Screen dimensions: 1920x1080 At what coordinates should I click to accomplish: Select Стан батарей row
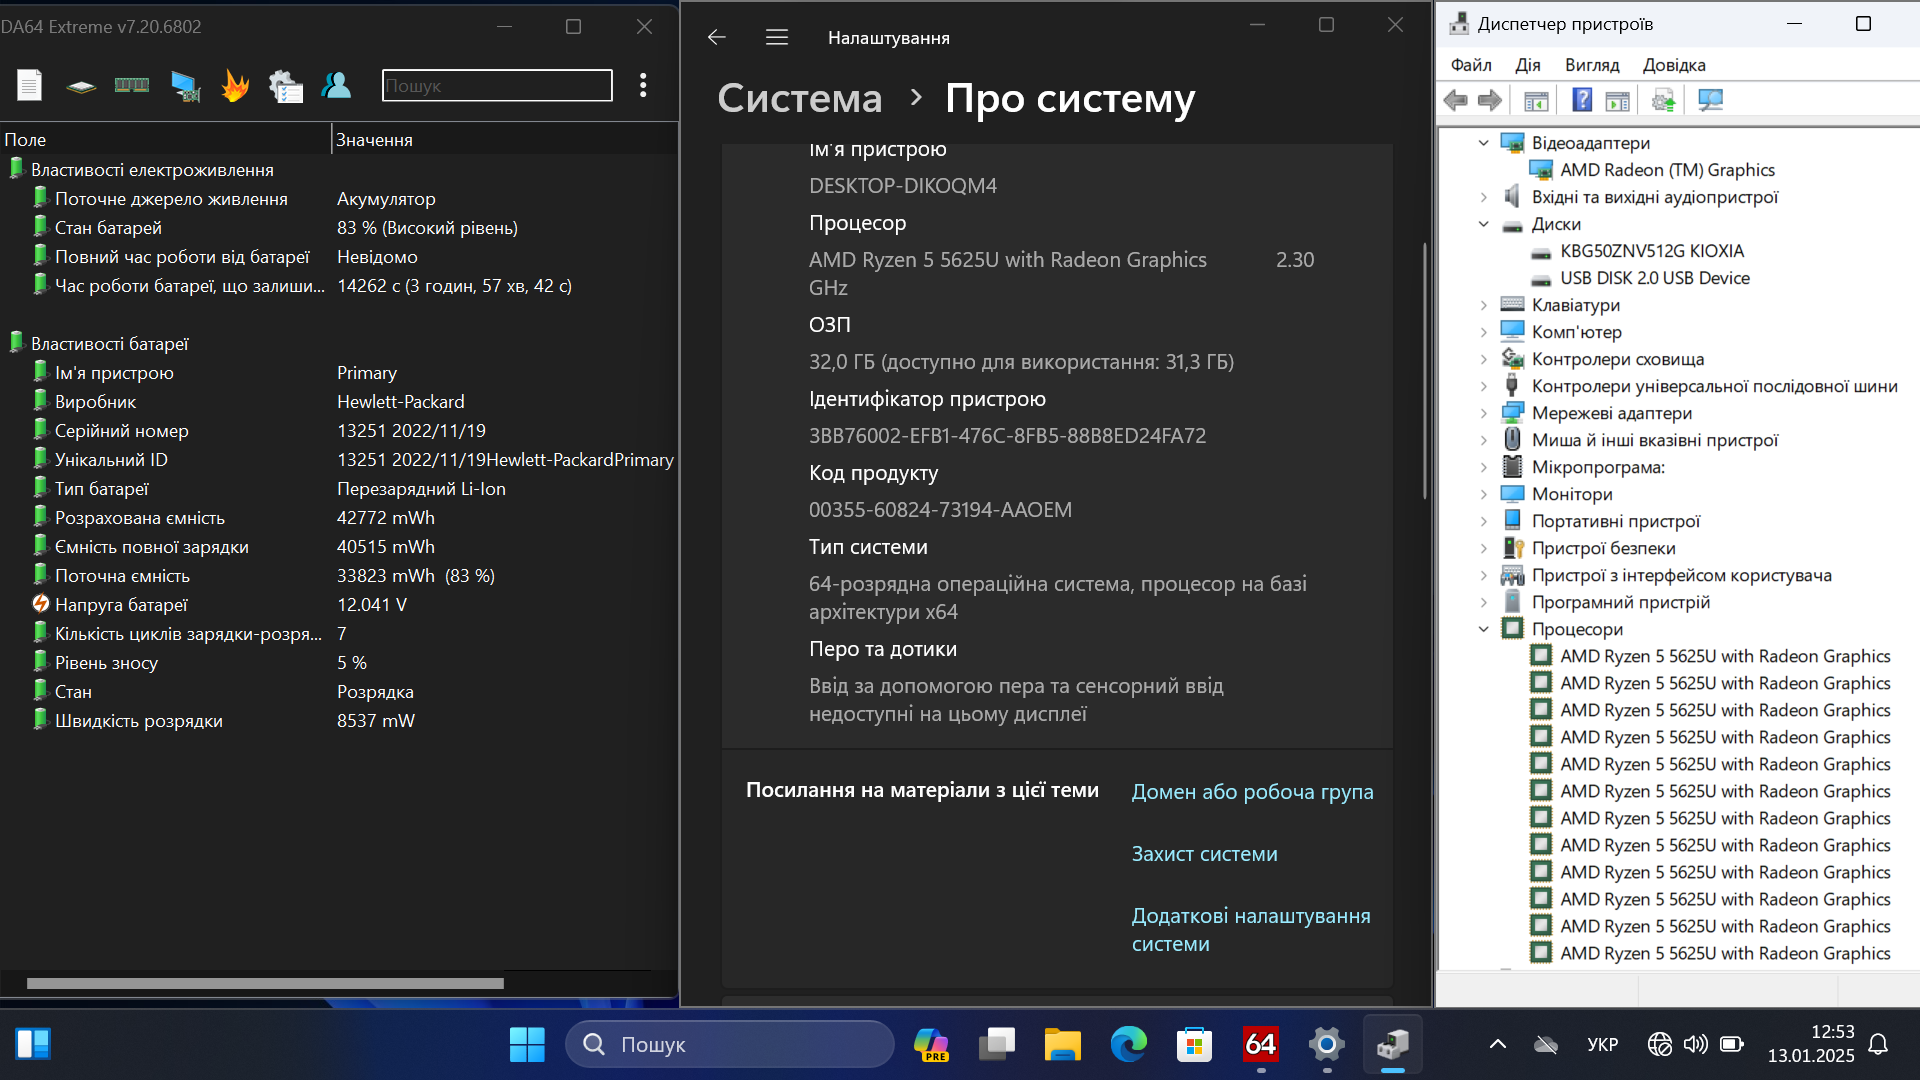339,228
